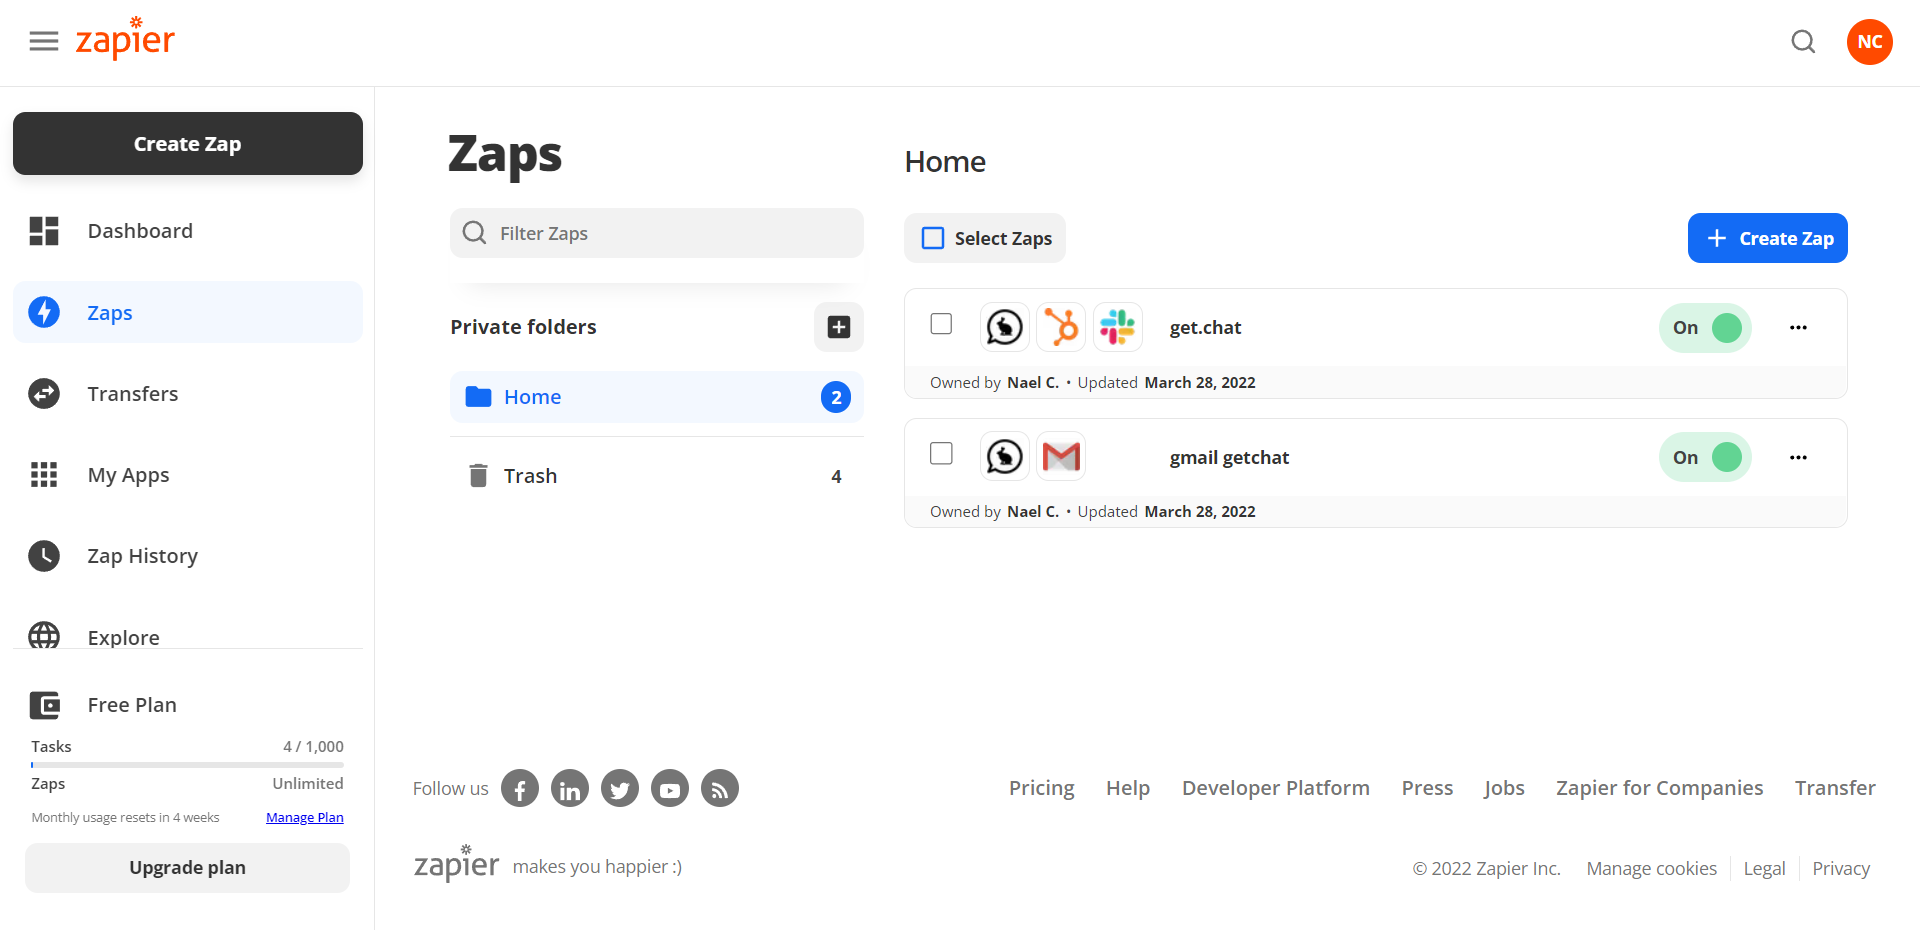
Task: Click the blue Create Zap button
Action: (x=1767, y=238)
